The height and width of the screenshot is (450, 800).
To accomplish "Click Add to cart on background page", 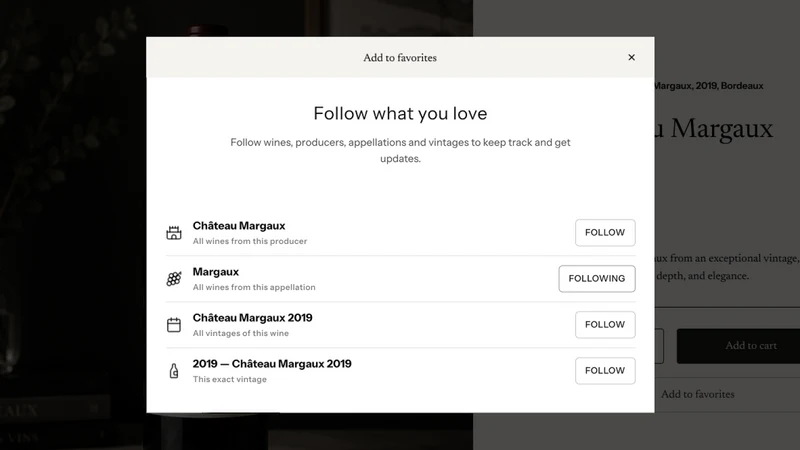I will click(738, 346).
